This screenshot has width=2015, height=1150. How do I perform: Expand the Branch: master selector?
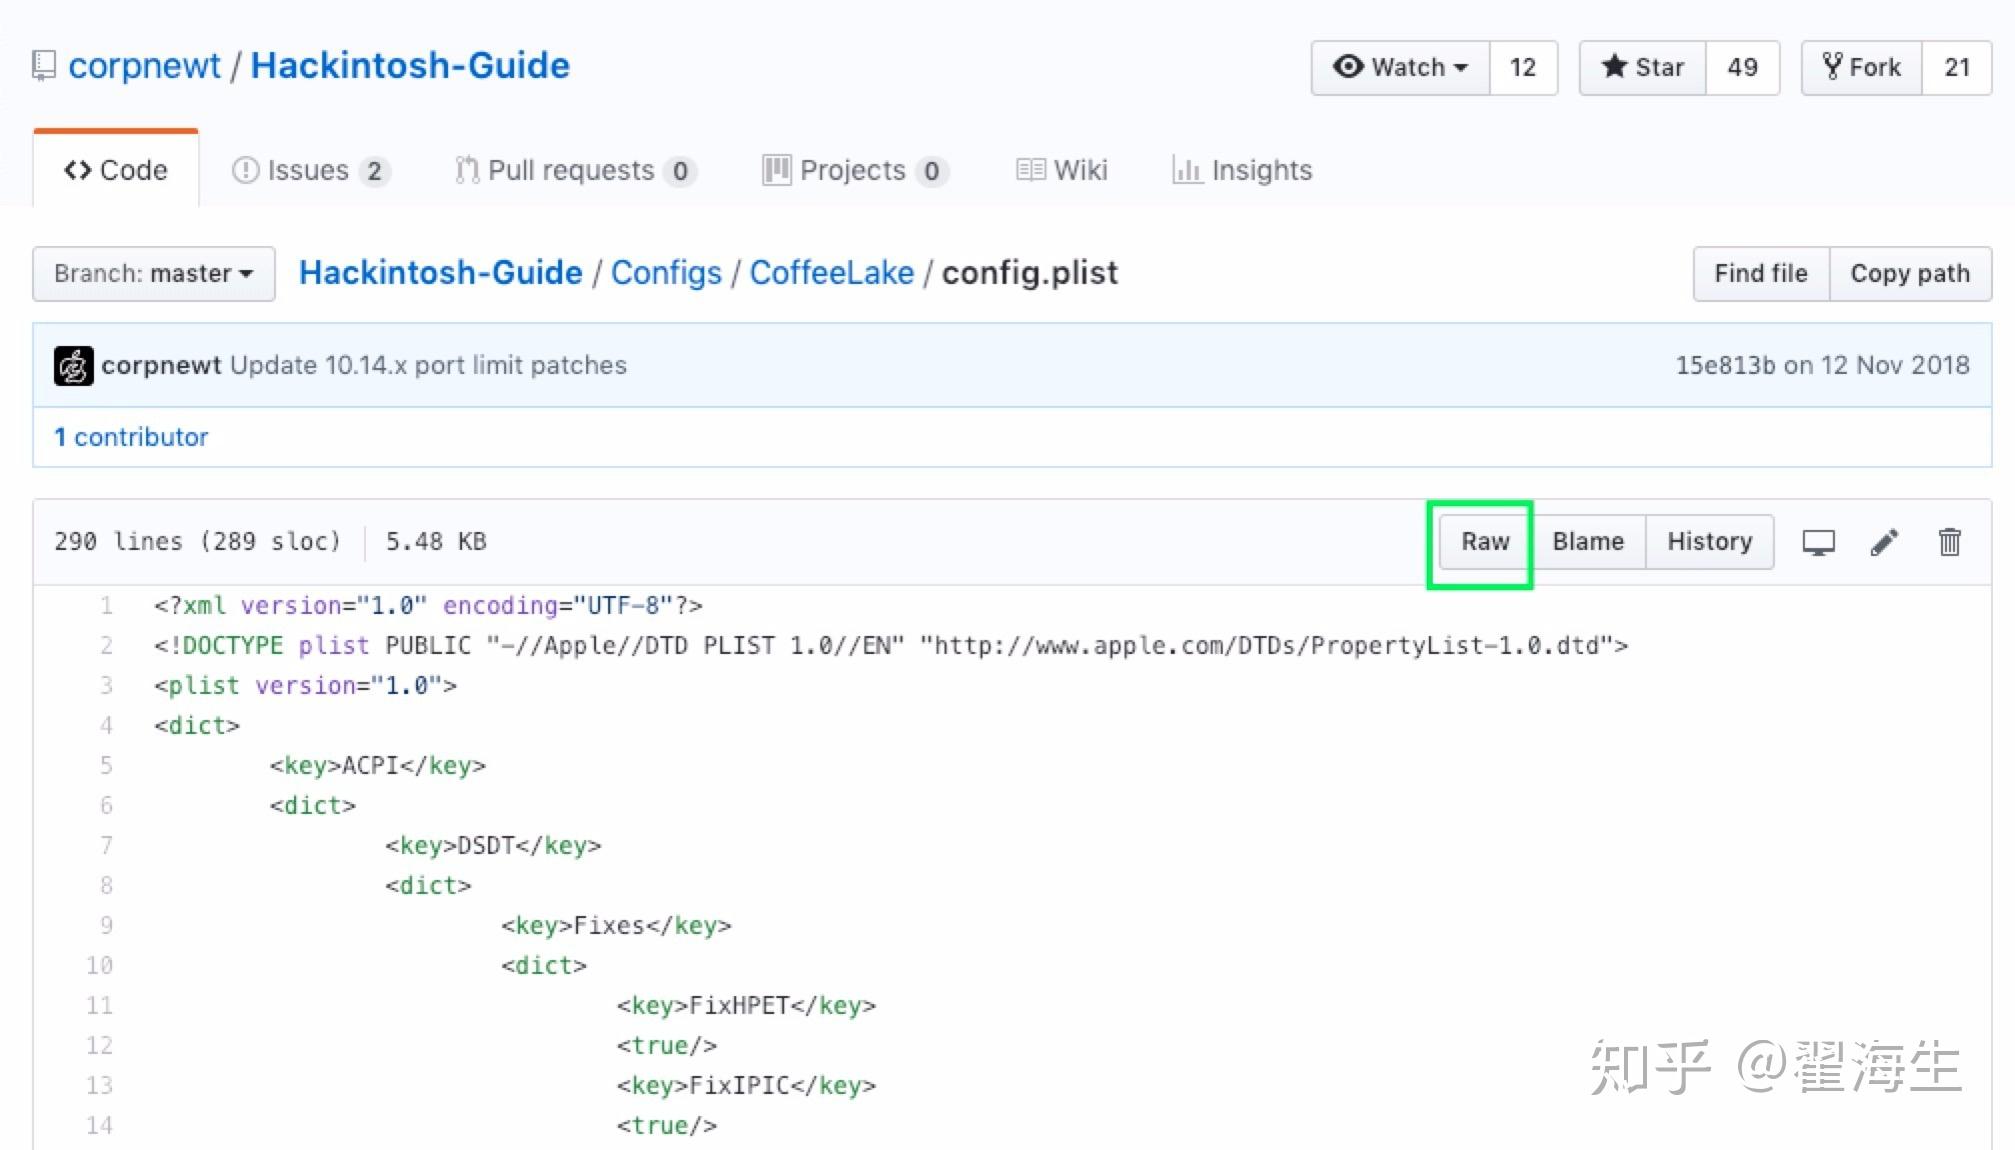pos(153,274)
